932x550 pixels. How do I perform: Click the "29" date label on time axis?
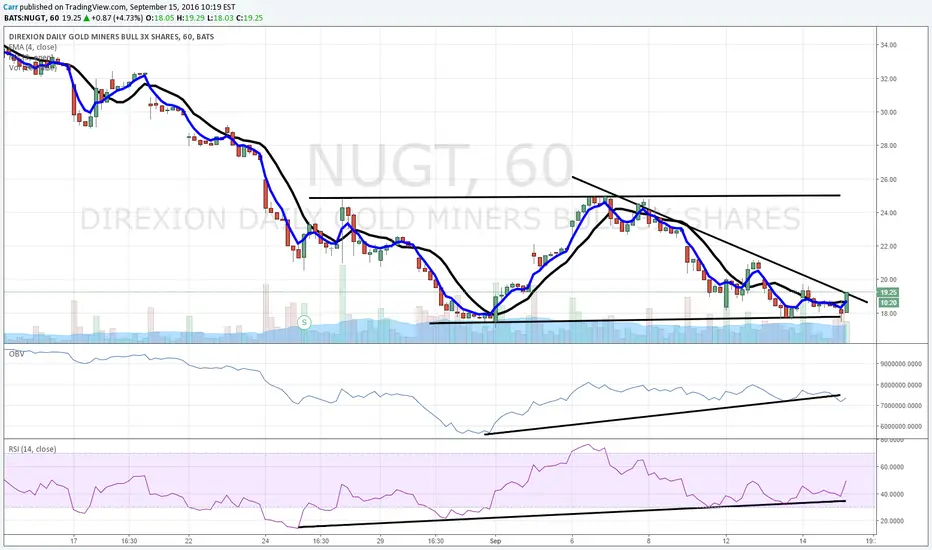point(380,541)
